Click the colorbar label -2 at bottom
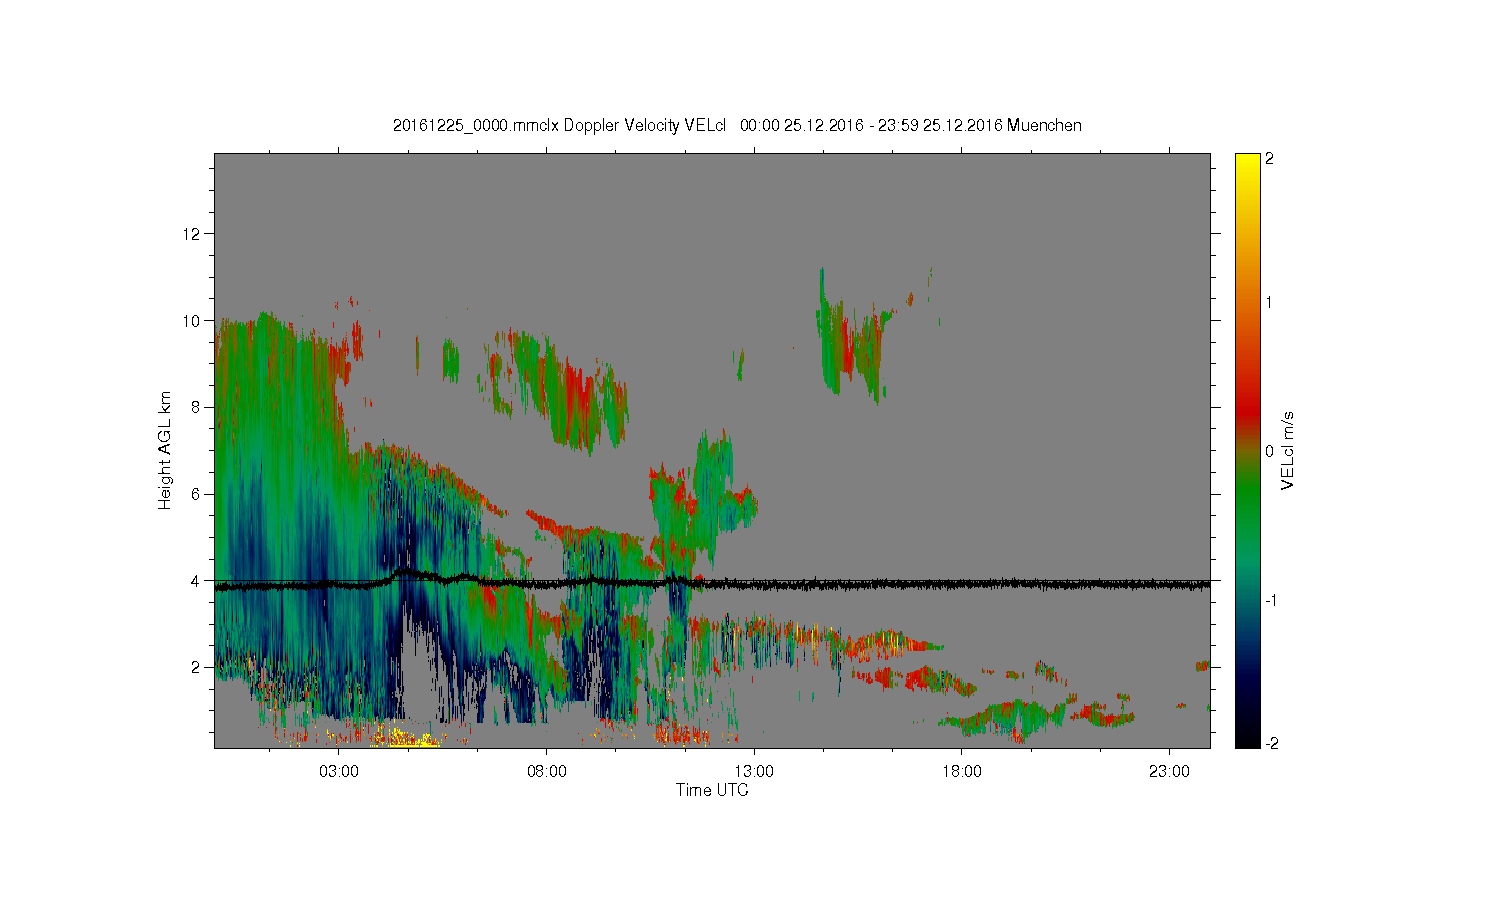 tap(1270, 743)
